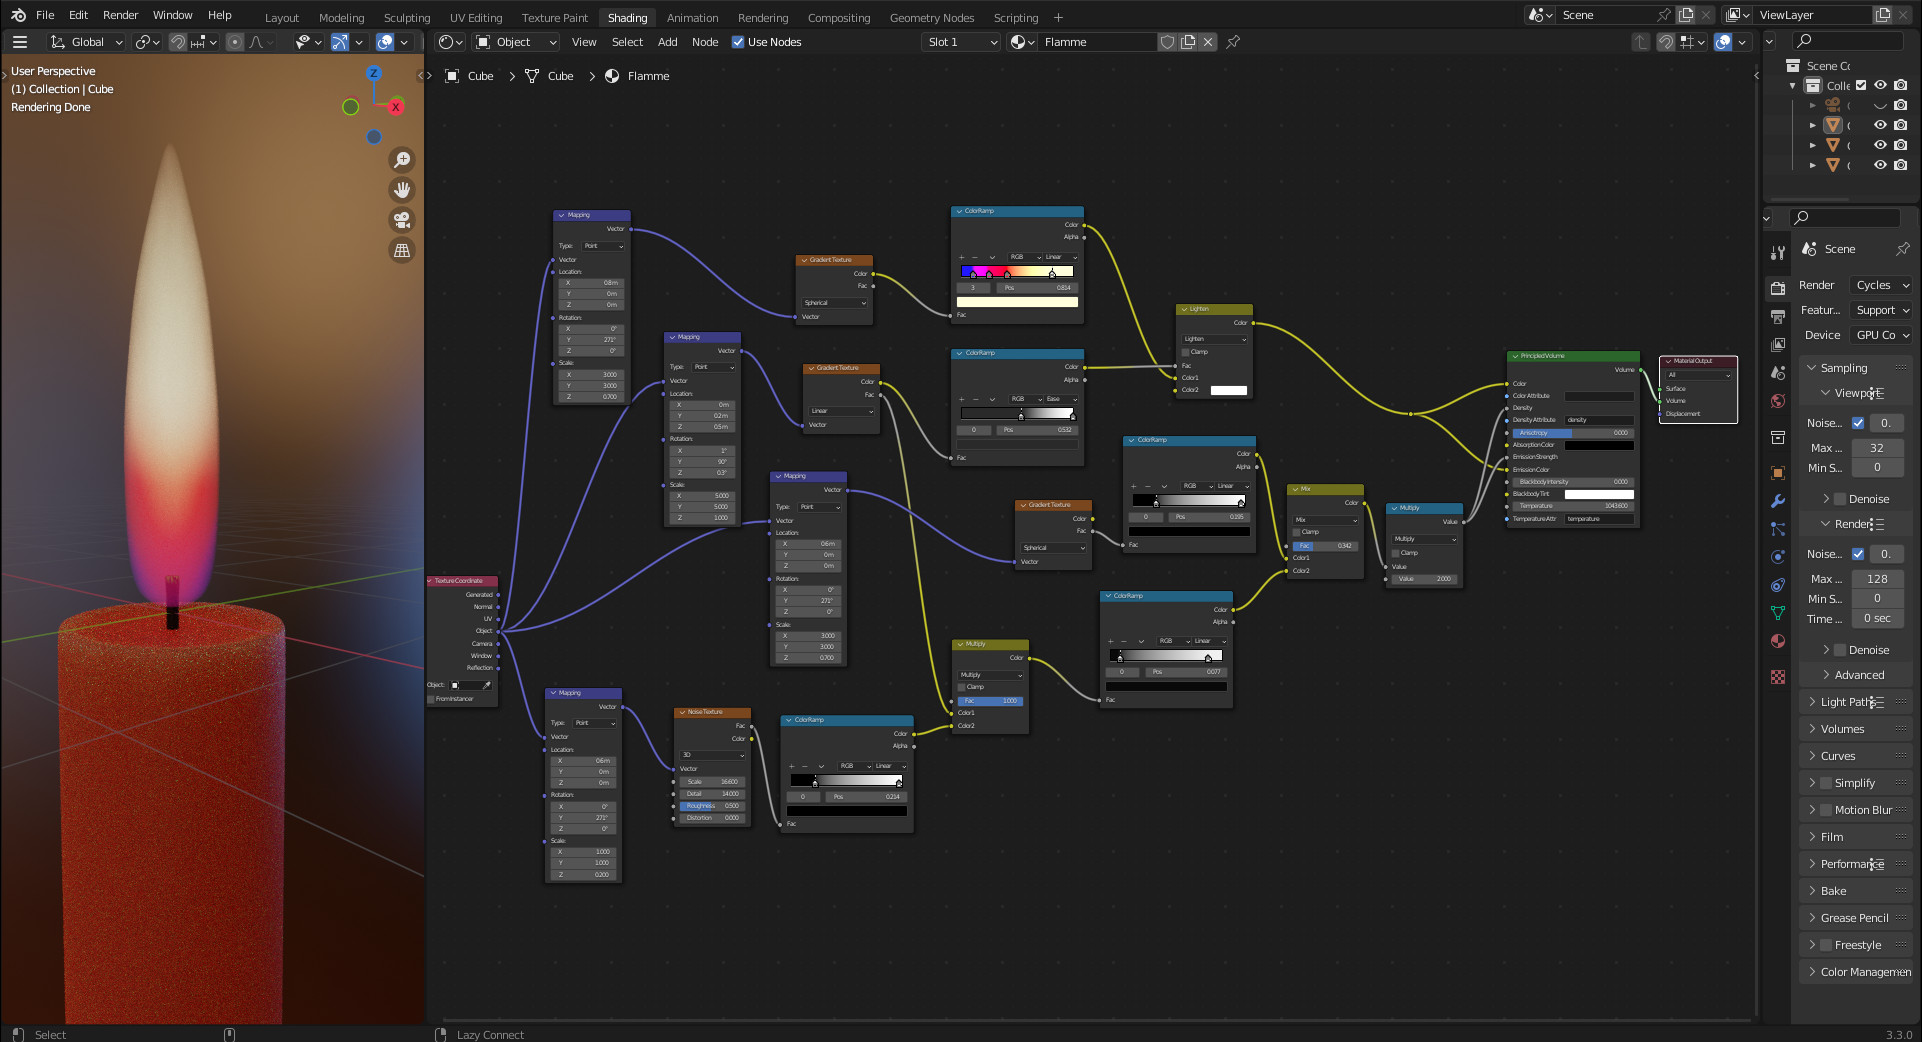Hide the Collection with eye icon
The image size is (1922, 1042).
(x=1880, y=85)
